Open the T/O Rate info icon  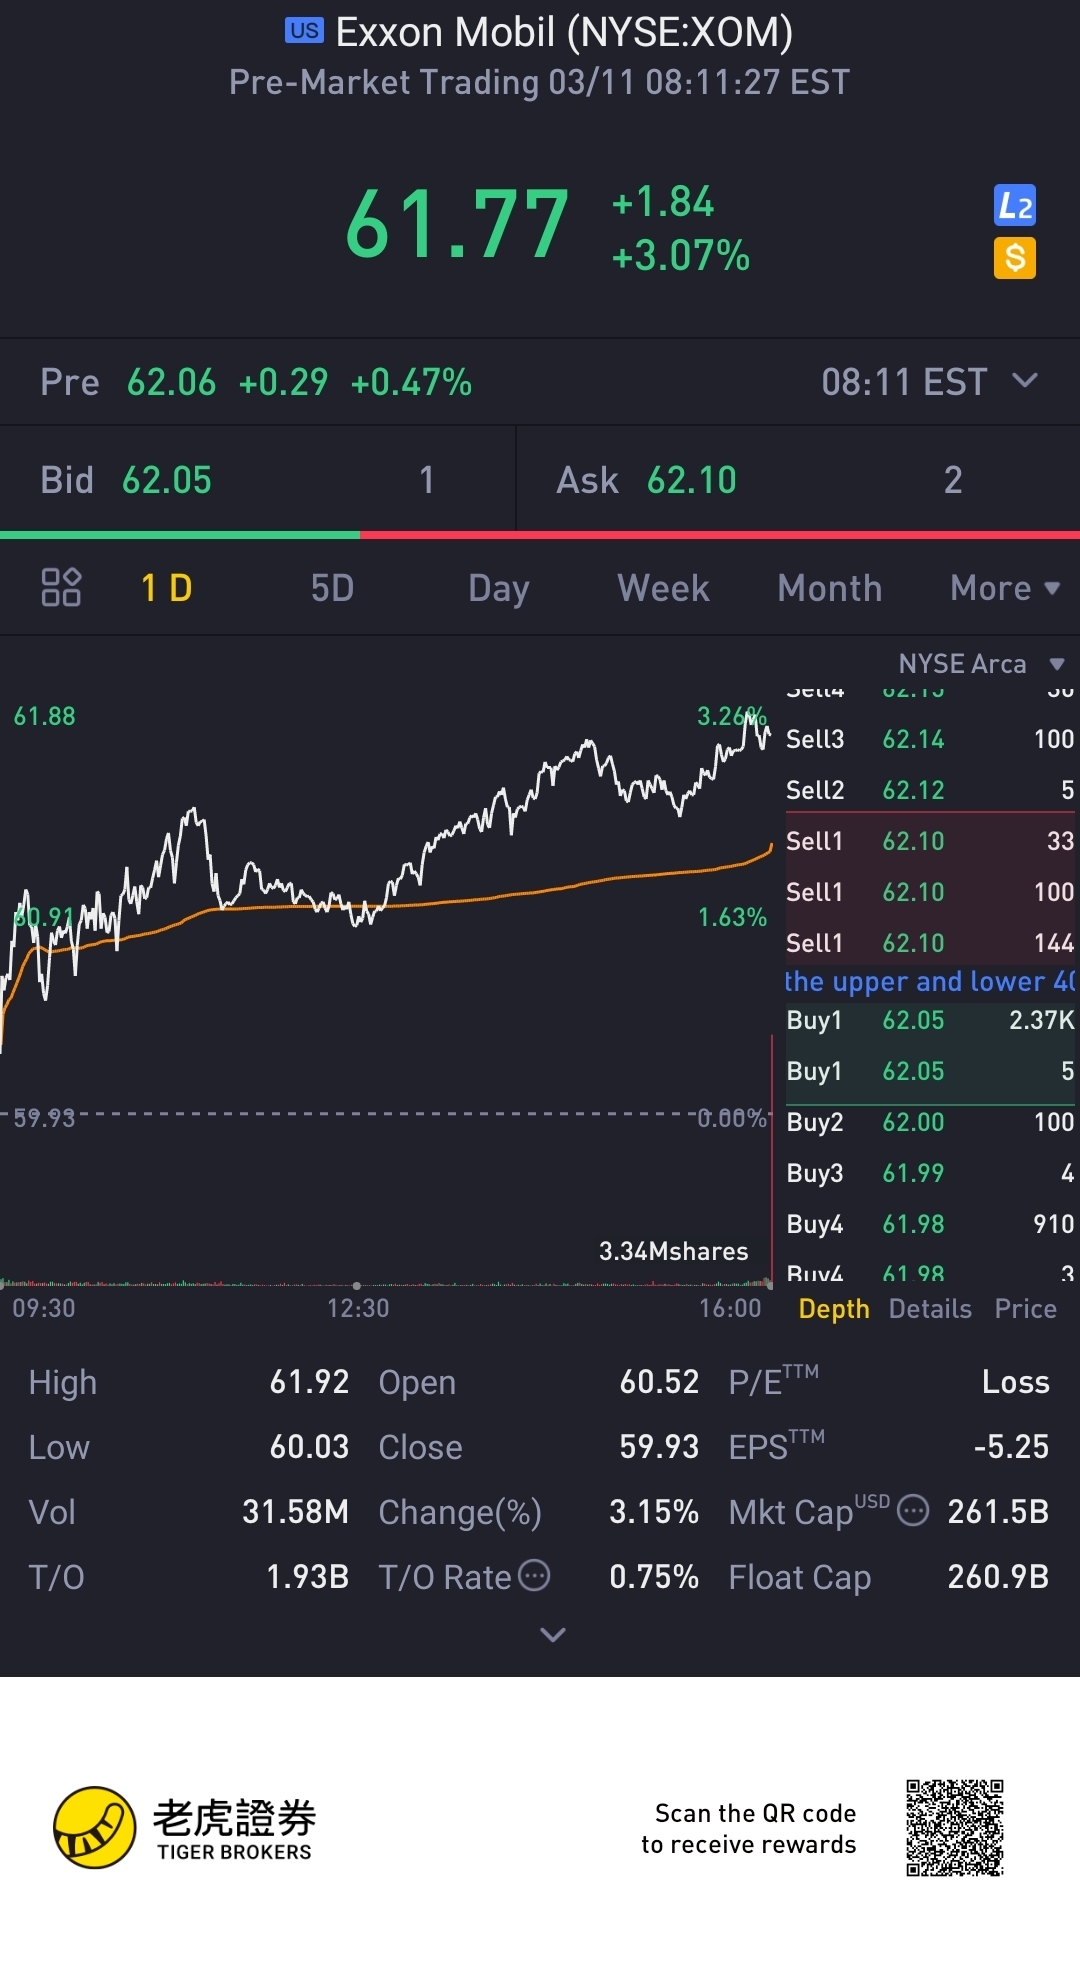pos(535,1575)
